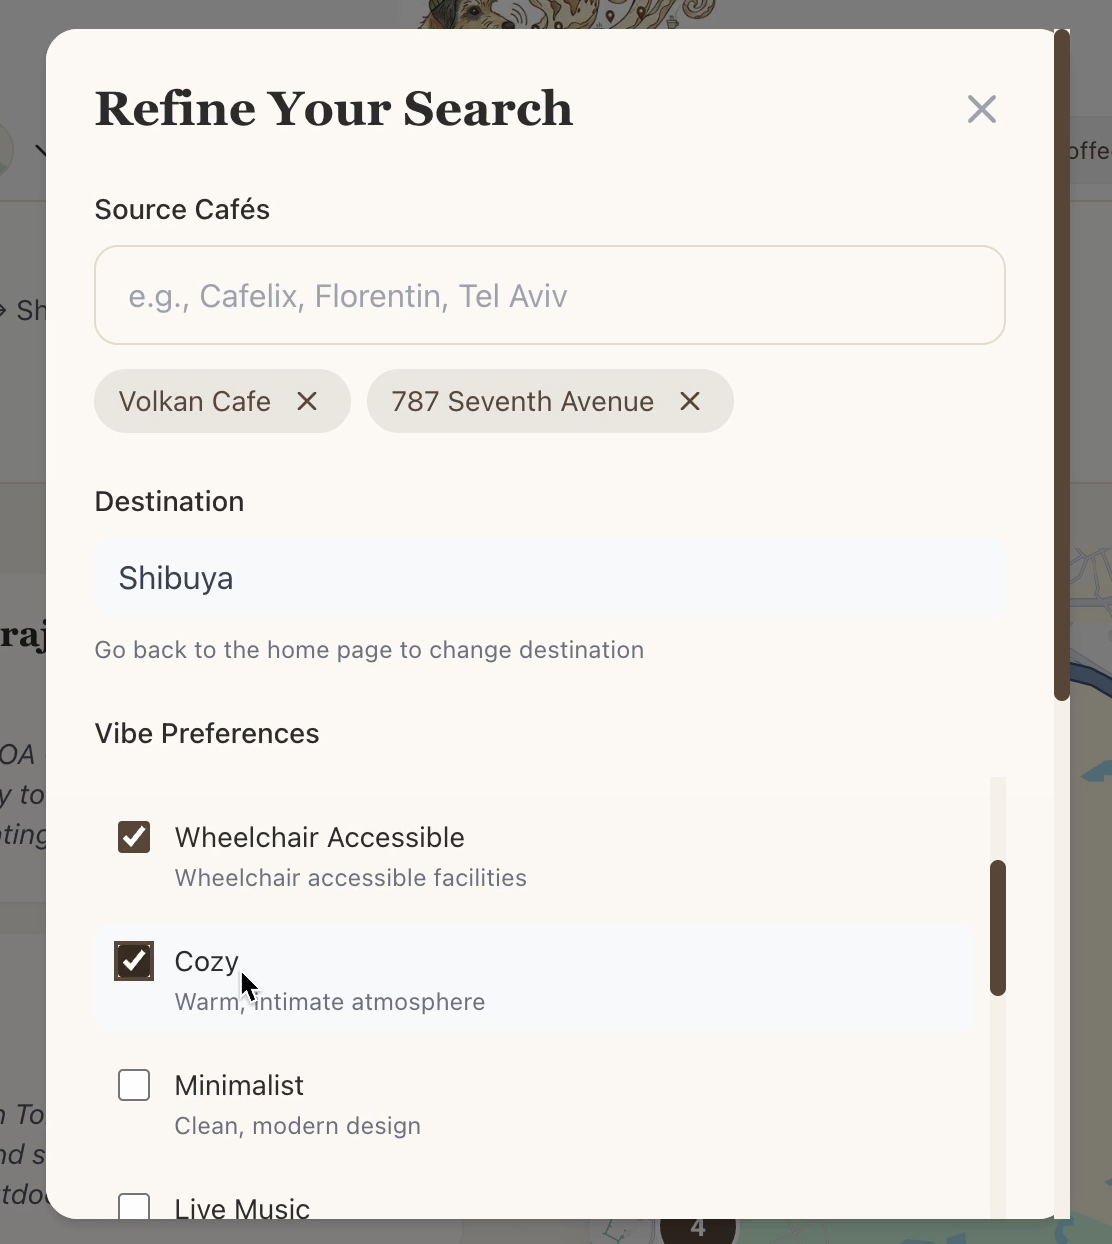
Task: Remove the Volkan Cafe chip
Action: coord(307,401)
